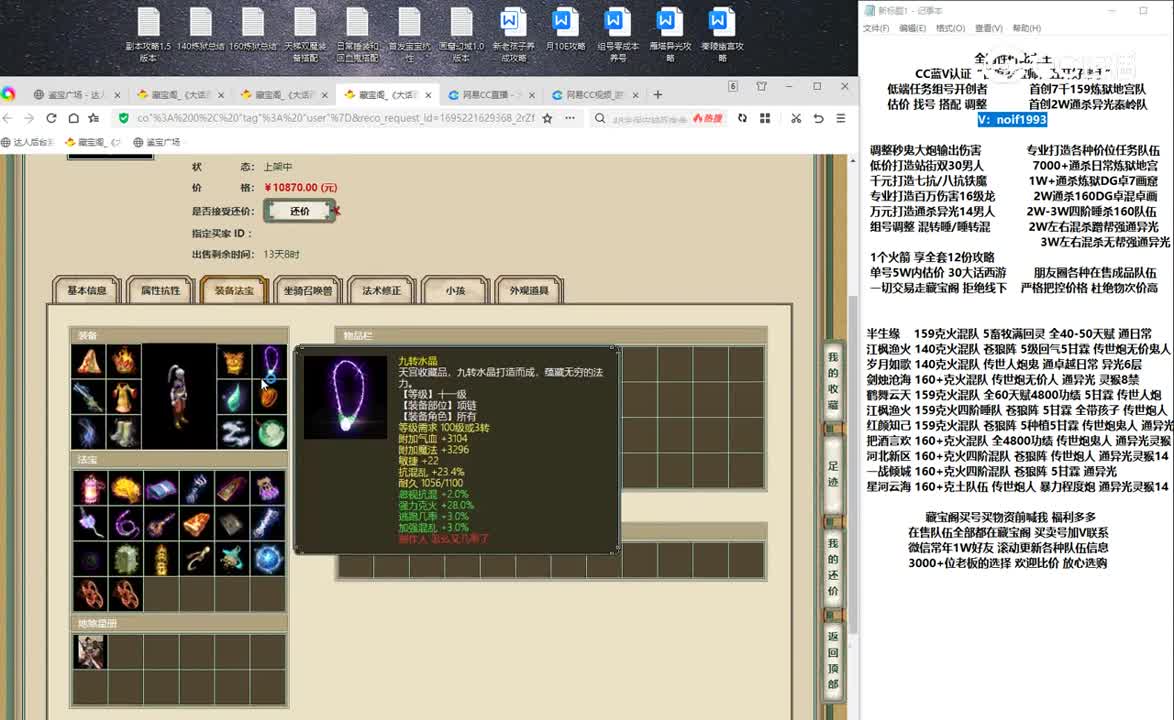Screen dimensions: 1174x720
Task: Click highlighted text V: noif1993 in Notepad
Action: [1012, 120]
